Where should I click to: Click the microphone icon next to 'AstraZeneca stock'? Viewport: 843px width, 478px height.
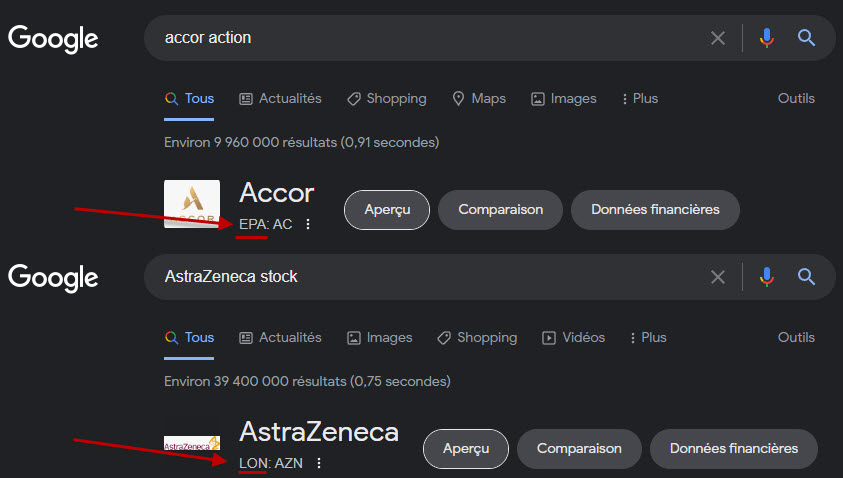tap(767, 277)
